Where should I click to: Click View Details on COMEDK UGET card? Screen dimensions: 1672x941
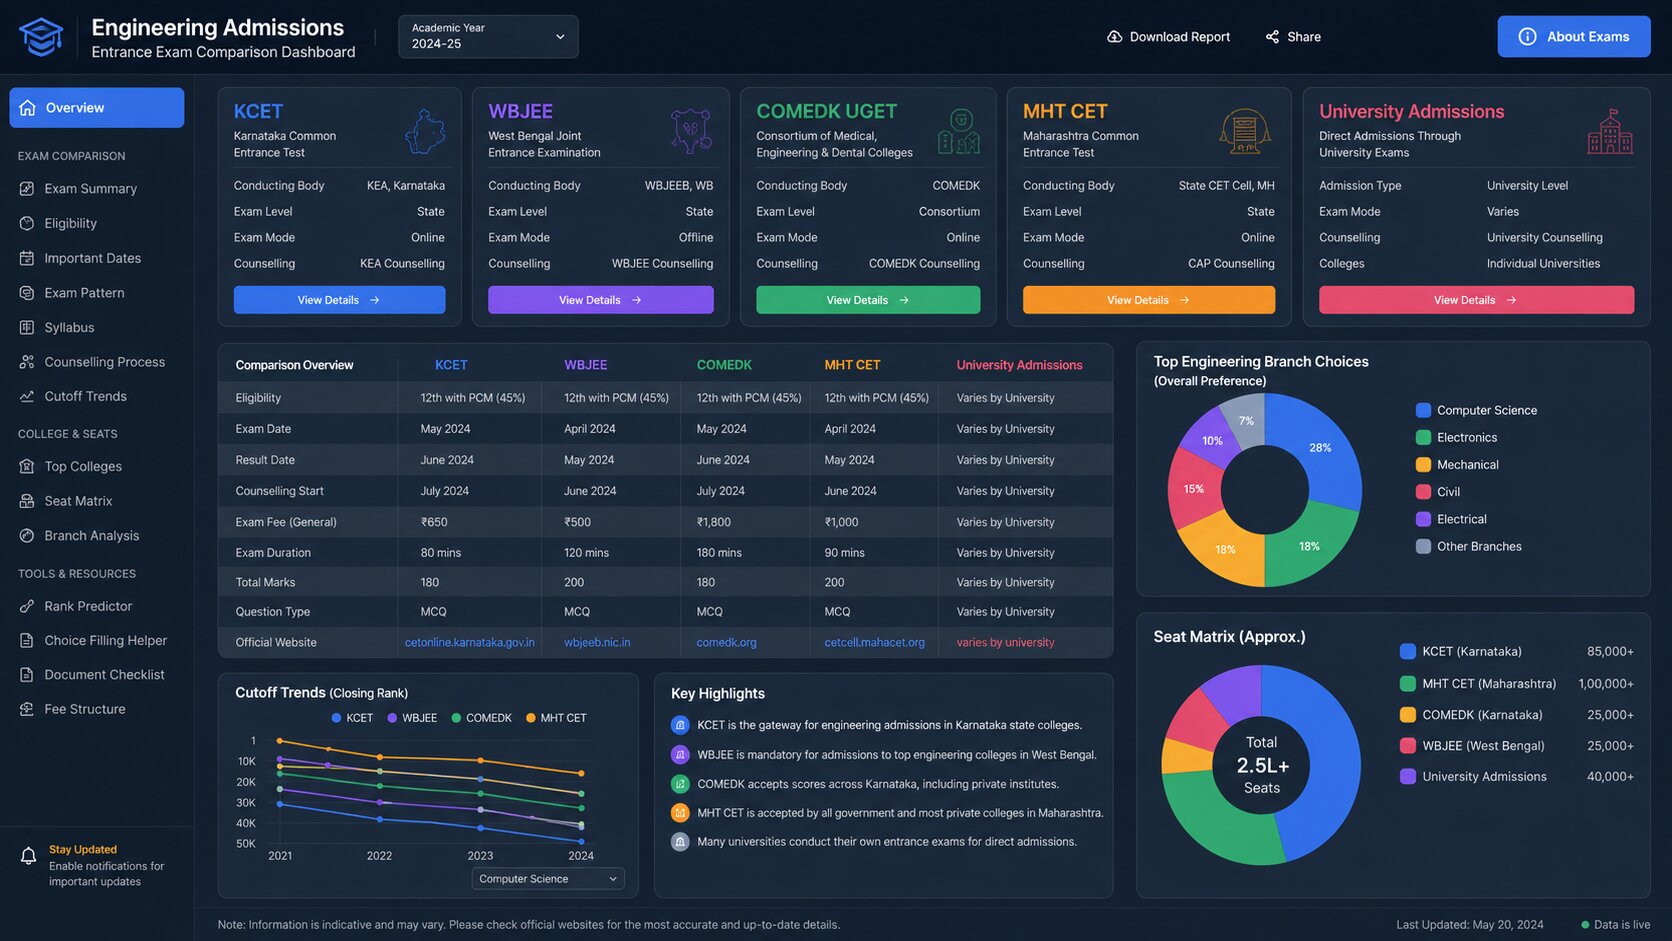868,300
